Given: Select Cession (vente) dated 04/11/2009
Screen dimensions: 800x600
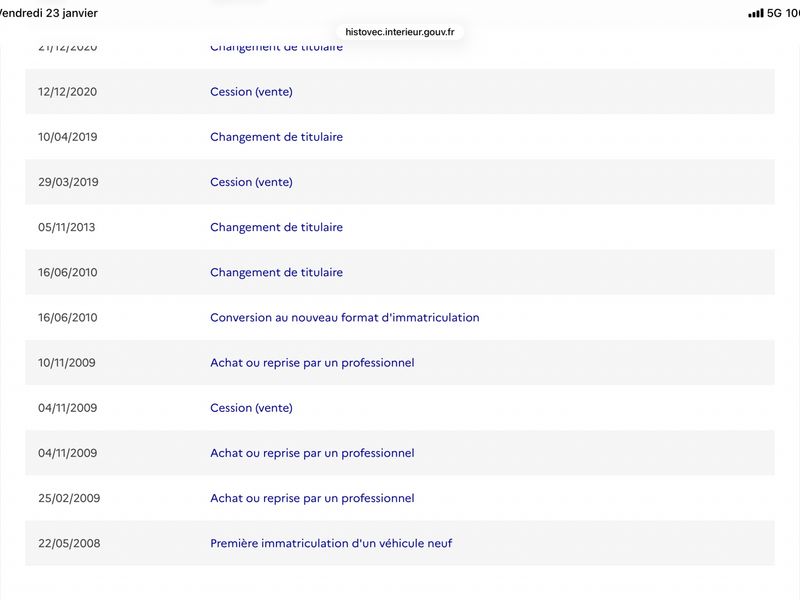Looking at the screenshot, I should (x=251, y=408).
